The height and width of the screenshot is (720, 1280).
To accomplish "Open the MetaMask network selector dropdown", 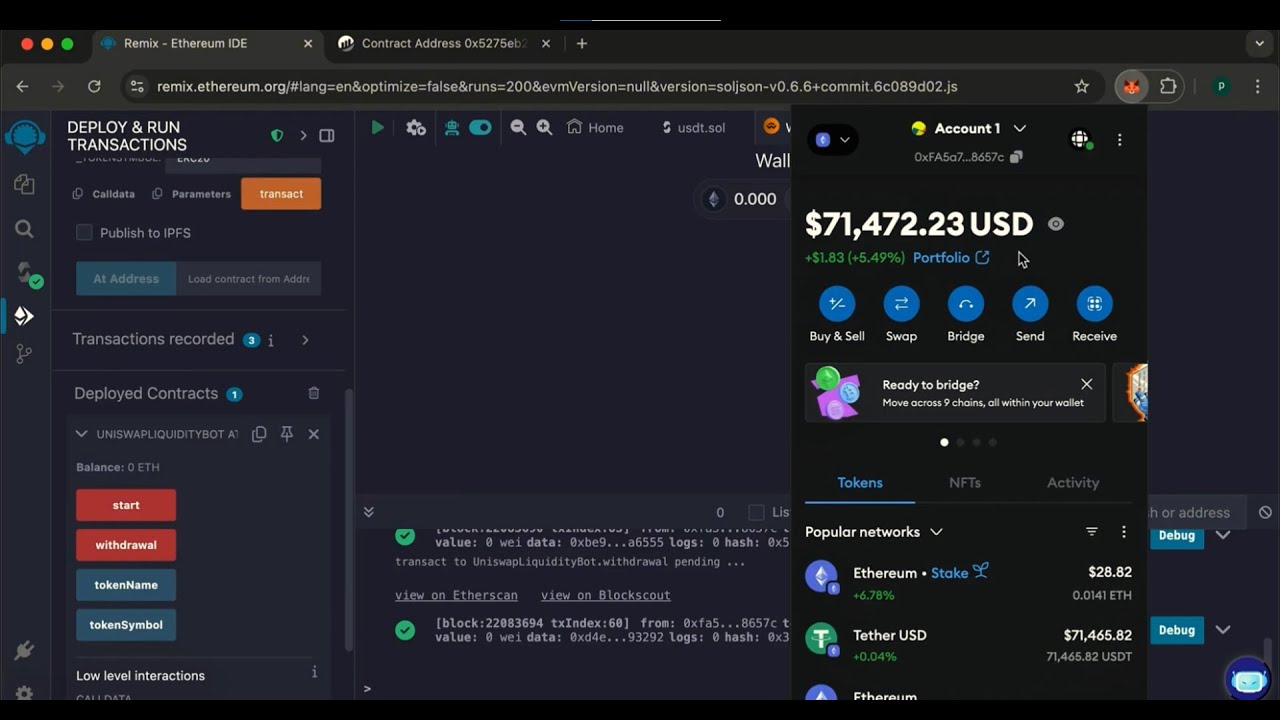I will point(832,140).
